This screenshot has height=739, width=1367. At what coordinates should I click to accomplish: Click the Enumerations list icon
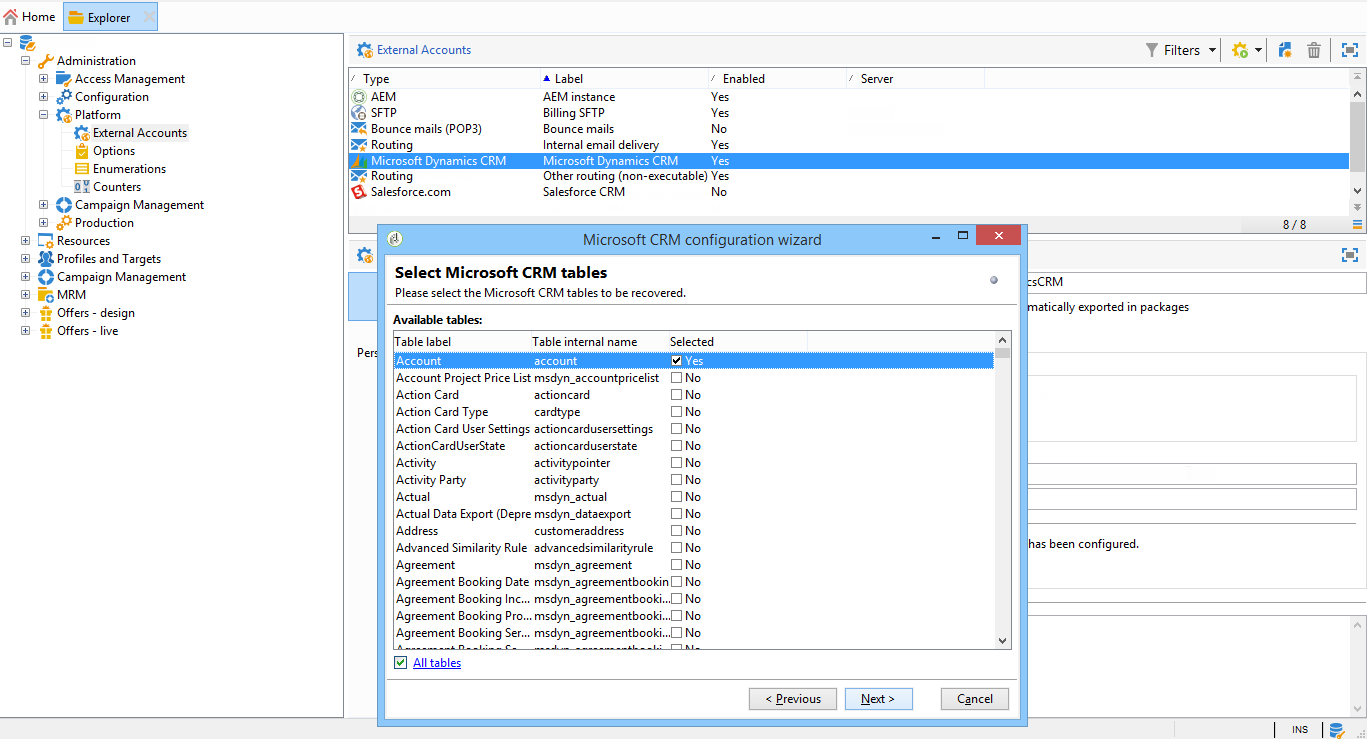[82, 169]
